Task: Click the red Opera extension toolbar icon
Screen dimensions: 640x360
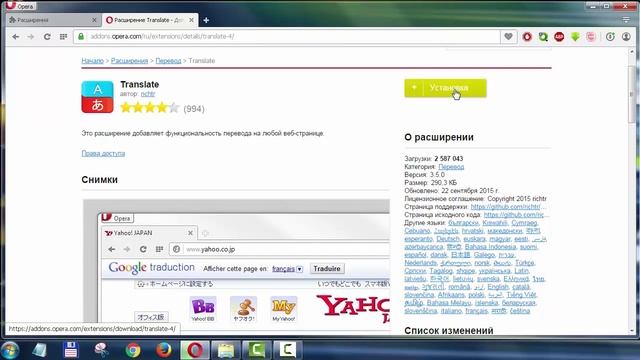Action: (x=527, y=37)
